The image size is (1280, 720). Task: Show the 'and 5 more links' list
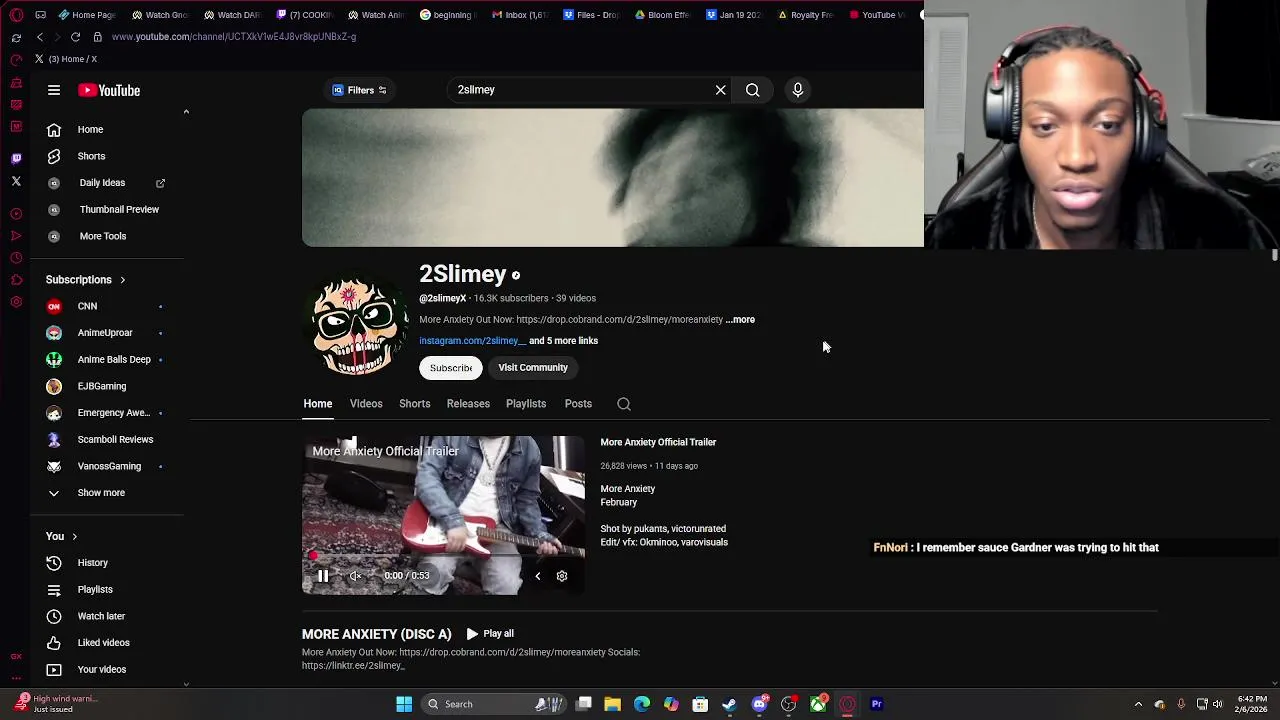563,341
